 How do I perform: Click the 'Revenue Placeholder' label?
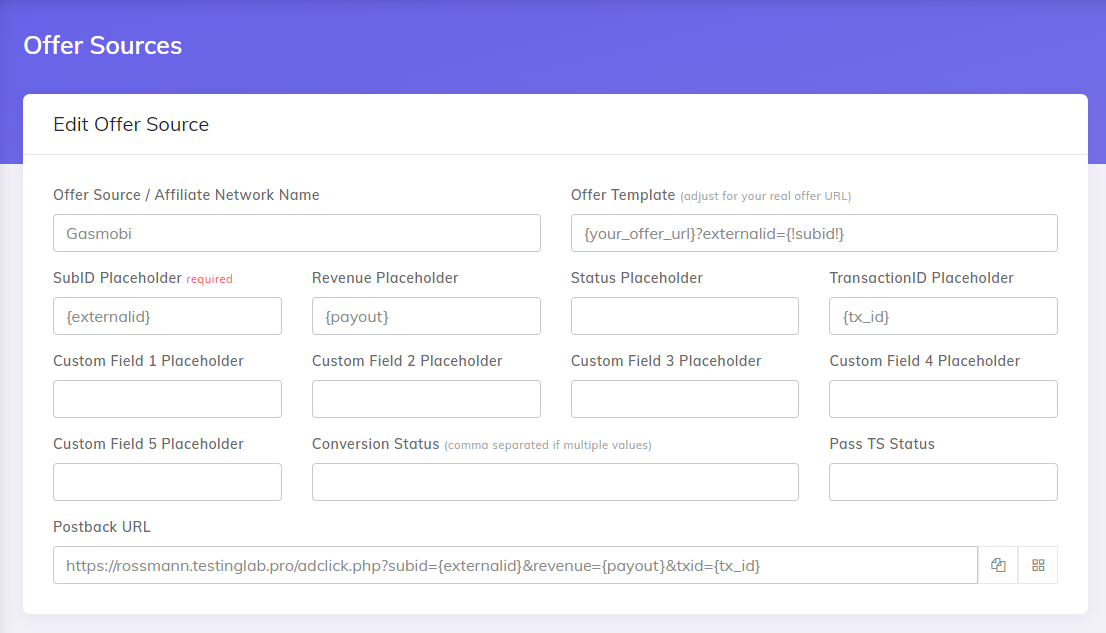pyautogui.click(x=385, y=278)
